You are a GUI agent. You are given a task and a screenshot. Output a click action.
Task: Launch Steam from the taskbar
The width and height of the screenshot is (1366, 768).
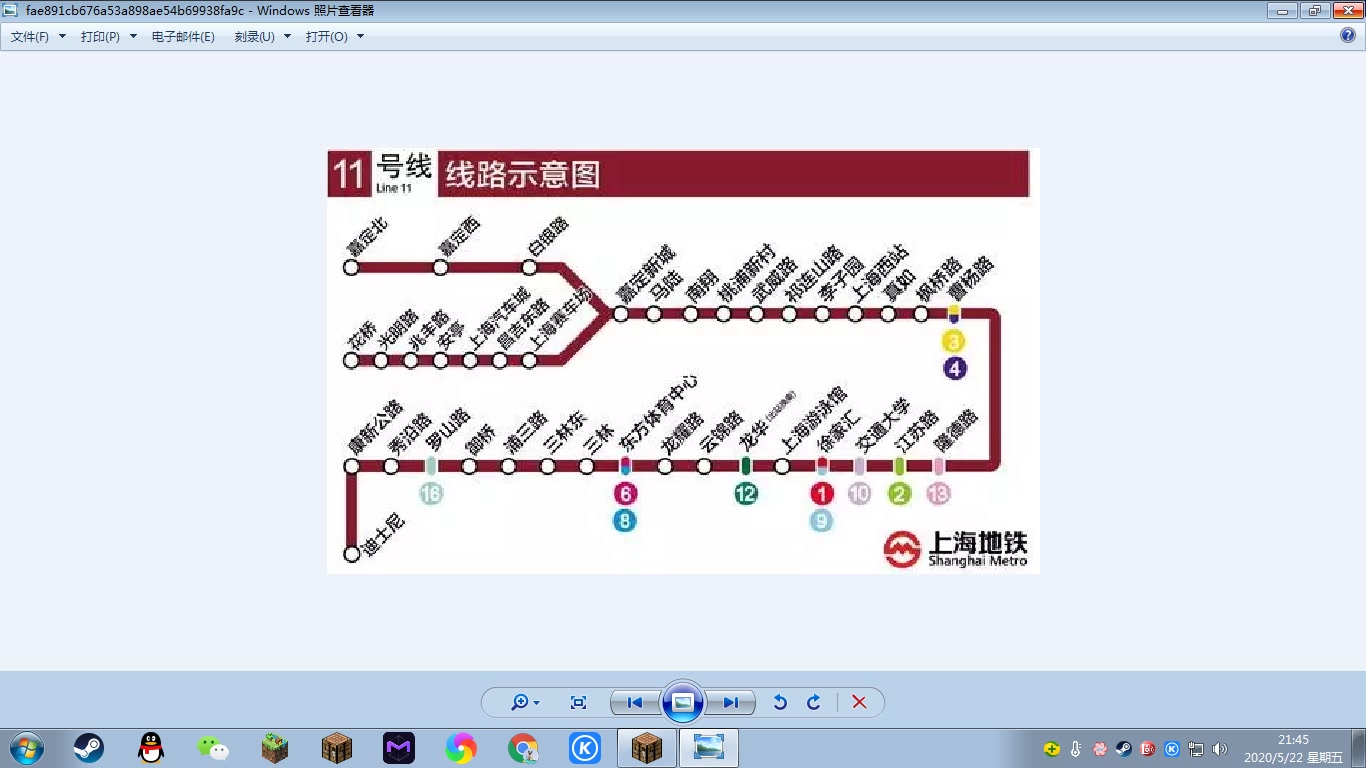click(x=89, y=748)
